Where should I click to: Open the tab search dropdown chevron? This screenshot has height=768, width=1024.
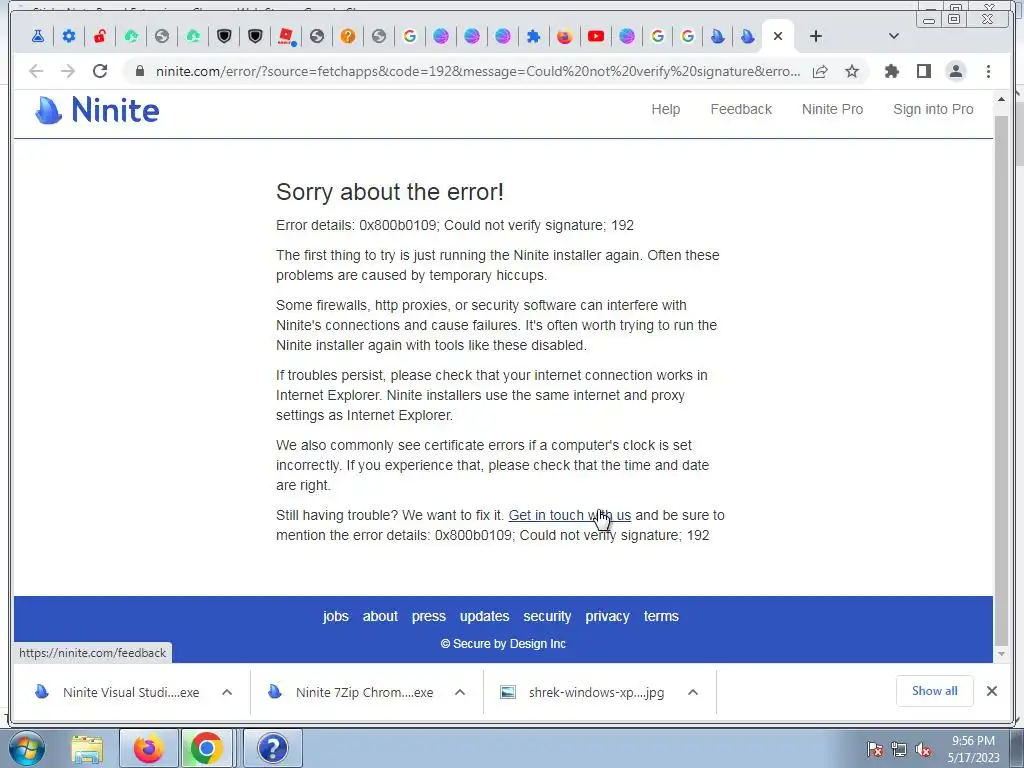894,37
